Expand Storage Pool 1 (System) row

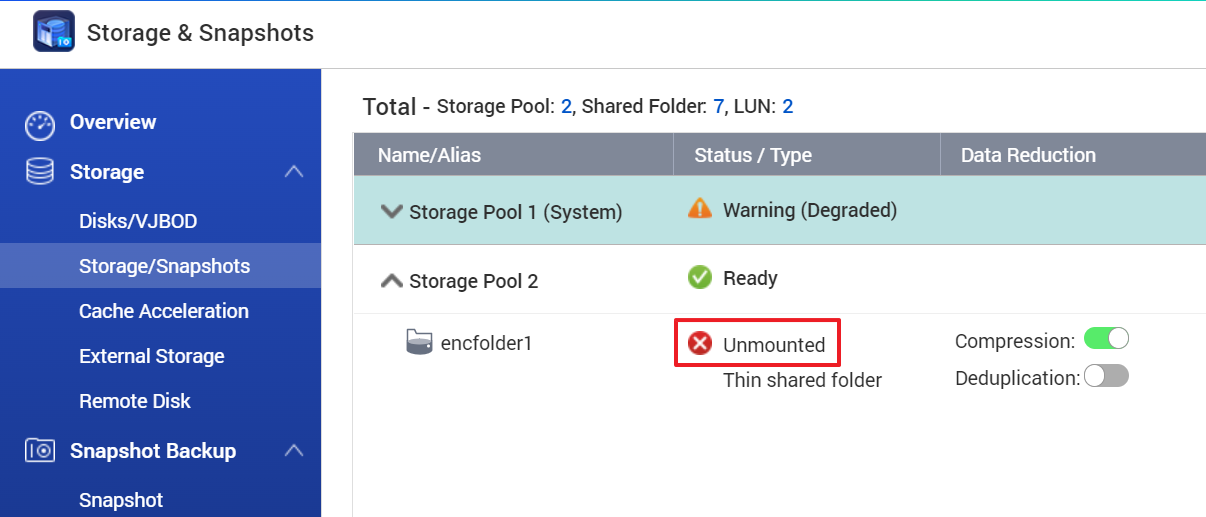tap(391, 212)
